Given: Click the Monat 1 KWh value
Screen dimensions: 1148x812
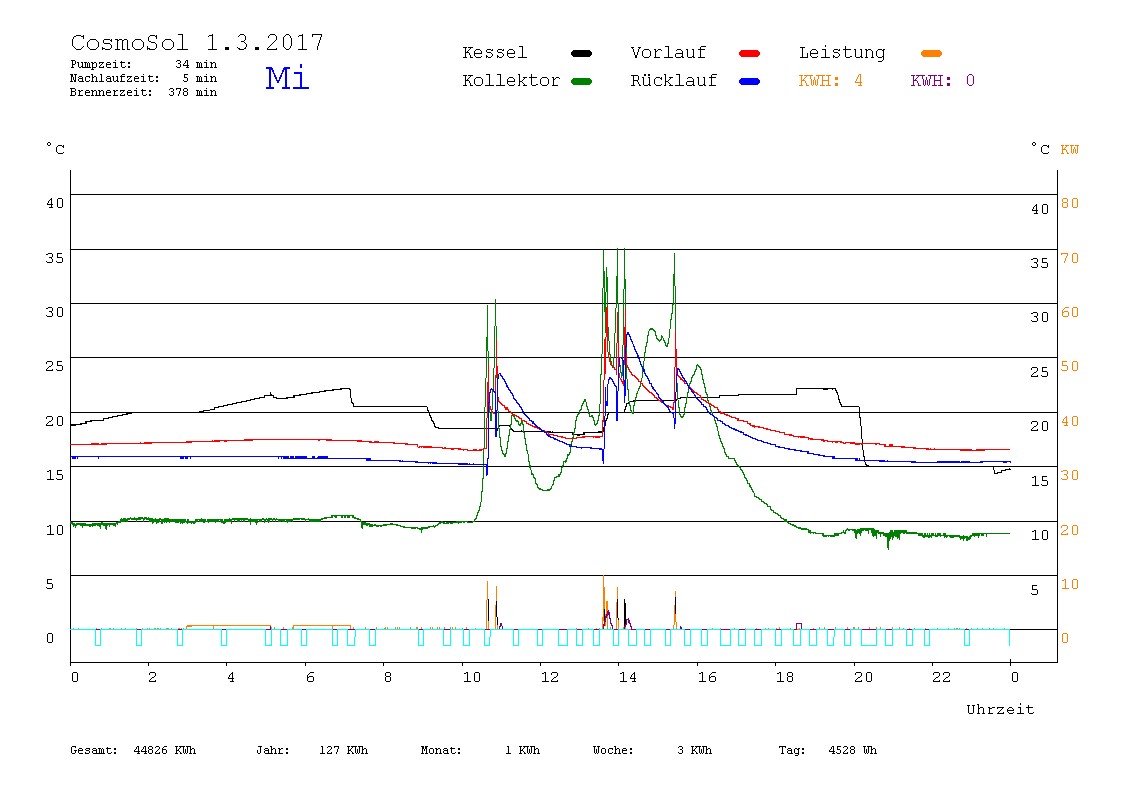Looking at the screenshot, I should click(x=480, y=750).
